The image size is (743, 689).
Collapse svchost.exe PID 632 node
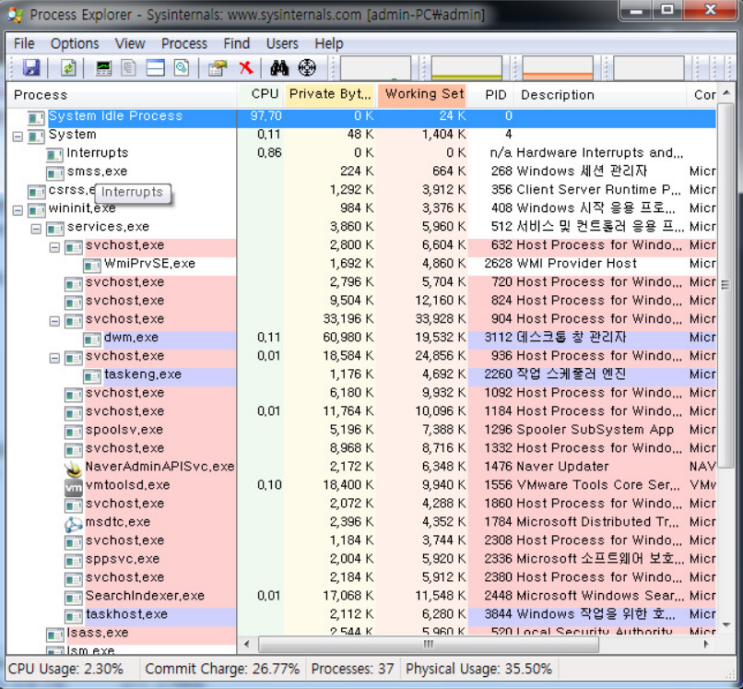[54, 247]
